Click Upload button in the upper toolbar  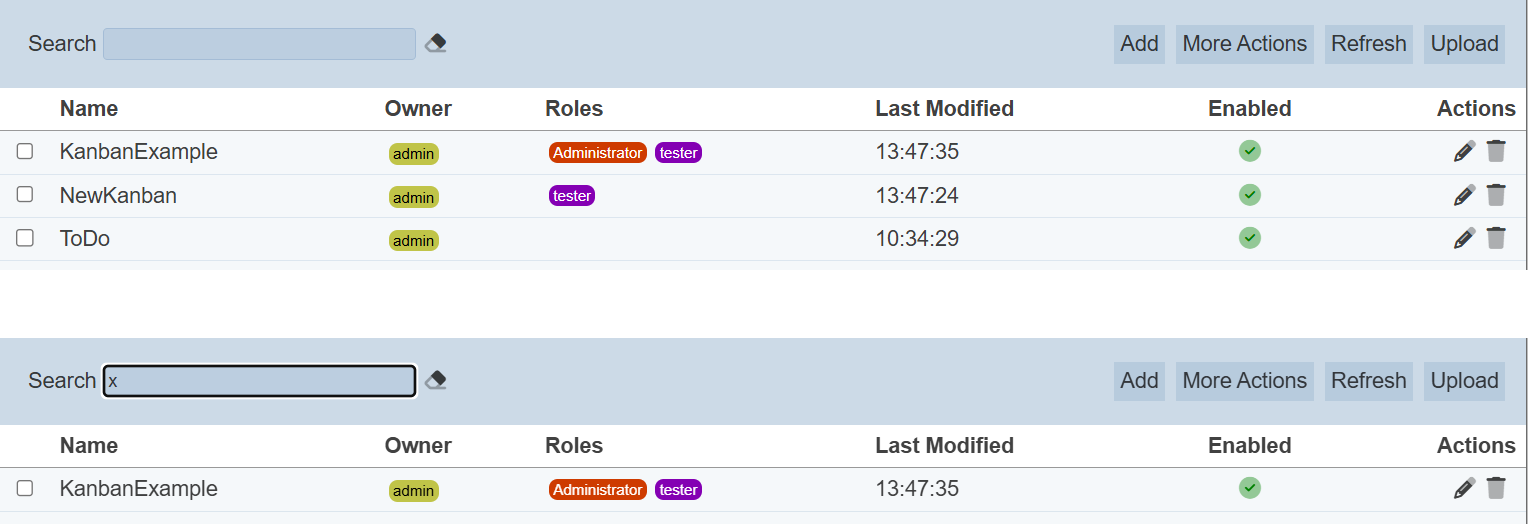tap(1464, 44)
